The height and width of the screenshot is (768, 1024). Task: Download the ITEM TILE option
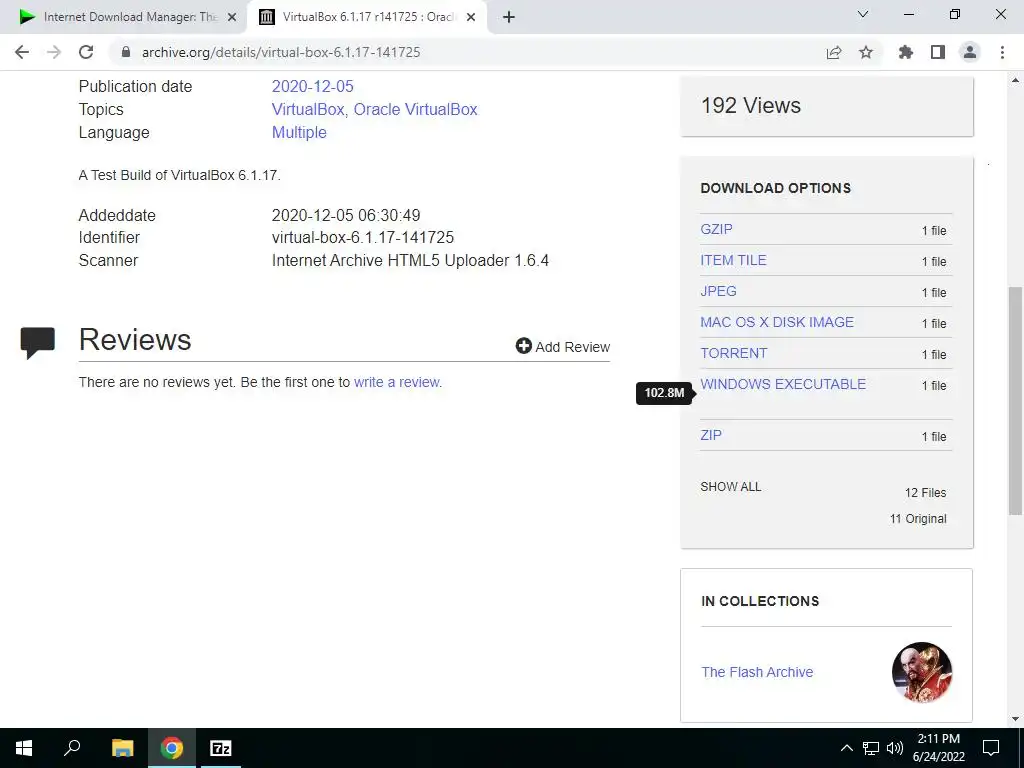pyautogui.click(x=733, y=260)
